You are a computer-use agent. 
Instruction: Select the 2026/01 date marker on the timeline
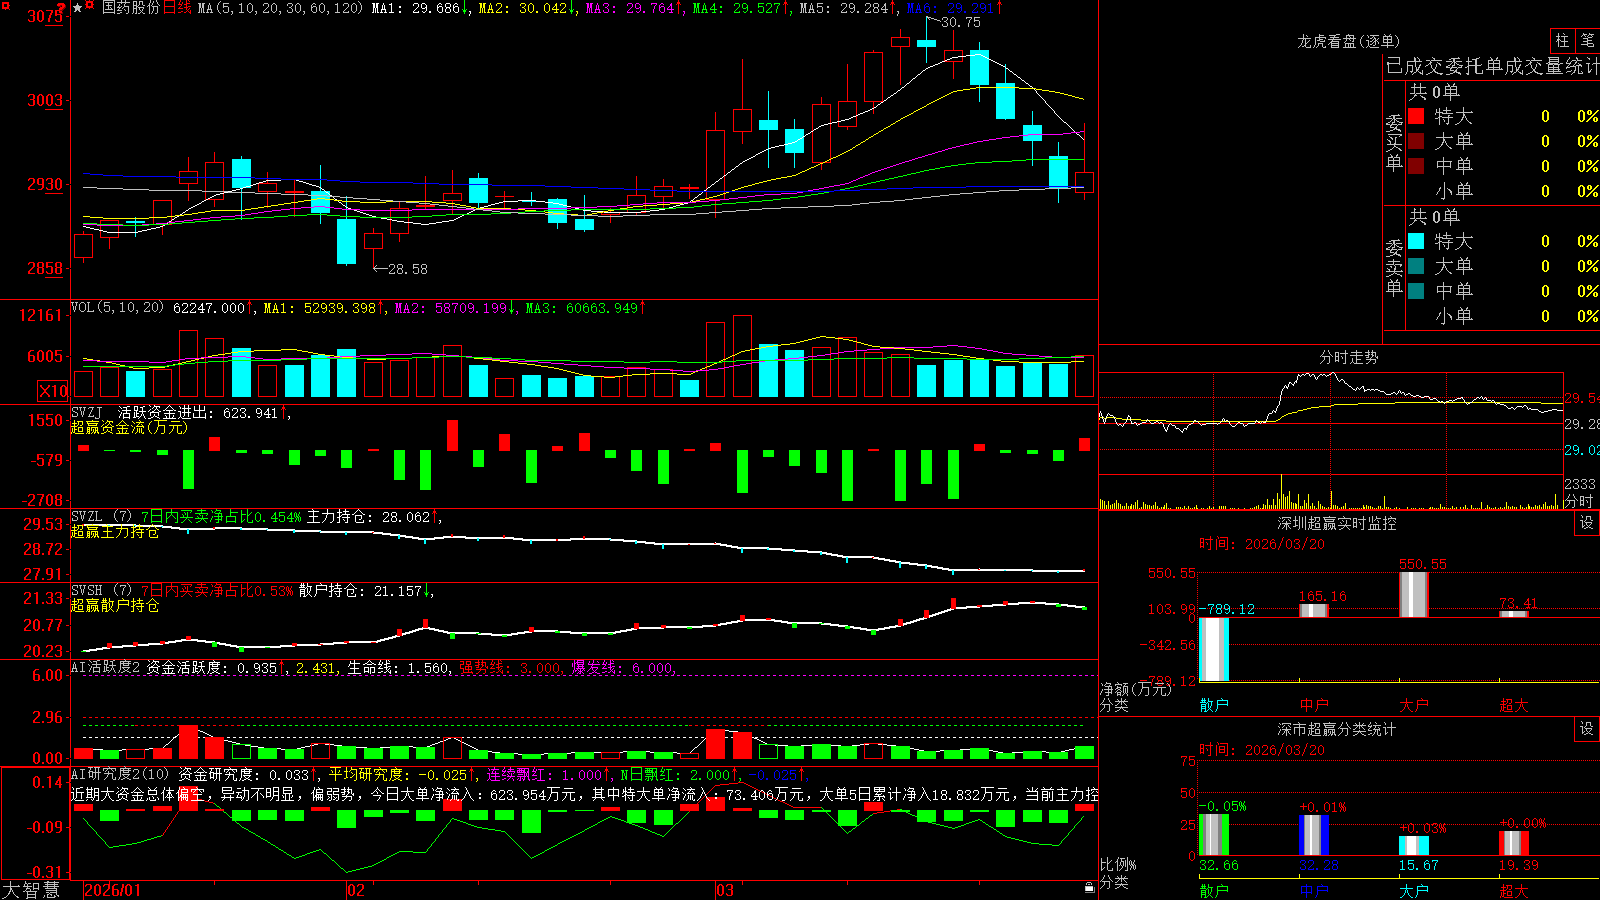[x=113, y=890]
